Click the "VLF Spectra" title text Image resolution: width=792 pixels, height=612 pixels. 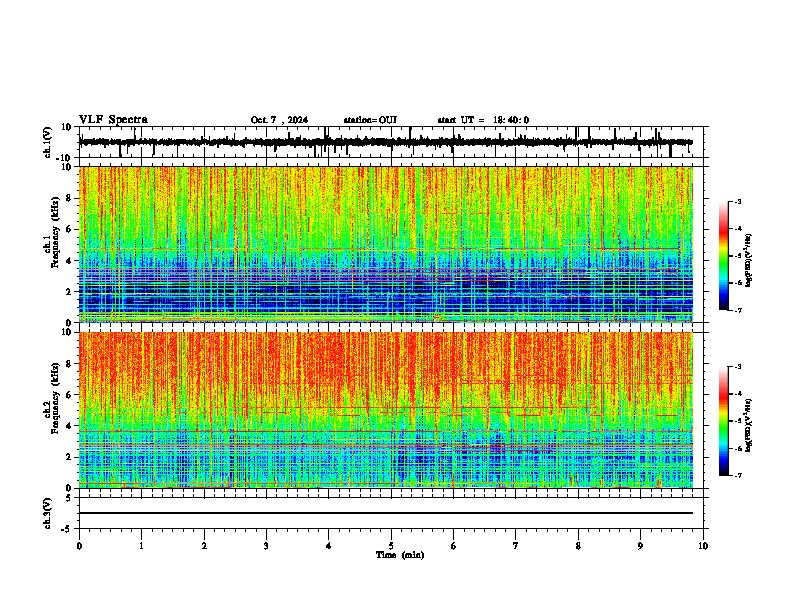coord(113,120)
